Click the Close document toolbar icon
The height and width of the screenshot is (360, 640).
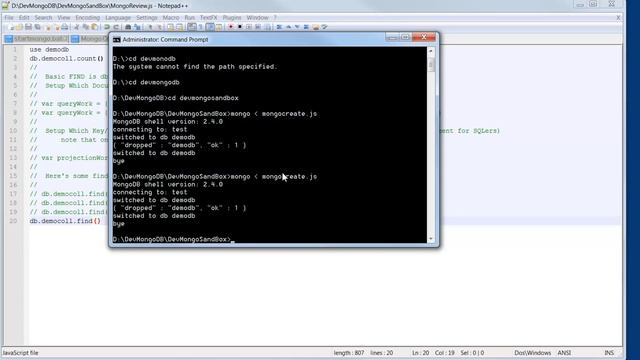click(48, 27)
